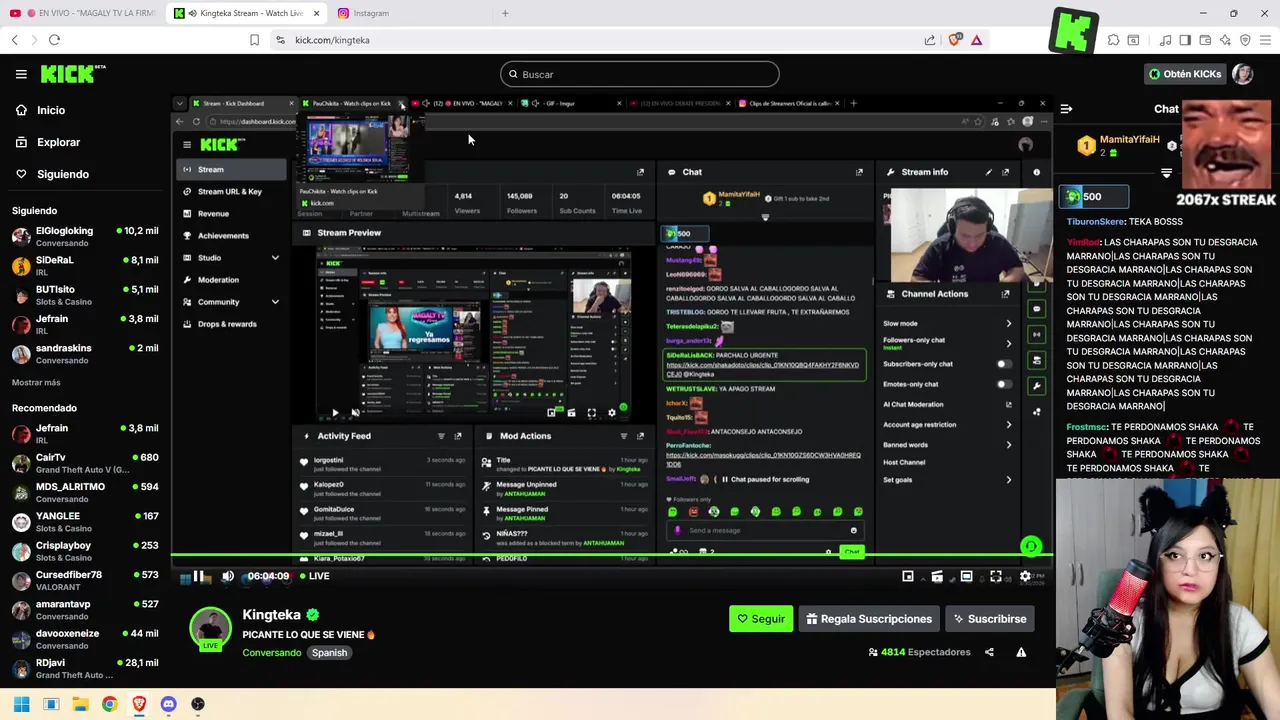Toggle the browser sidebar panel icon
Image resolution: width=1280 pixels, height=720 pixels.
(x=1185, y=40)
